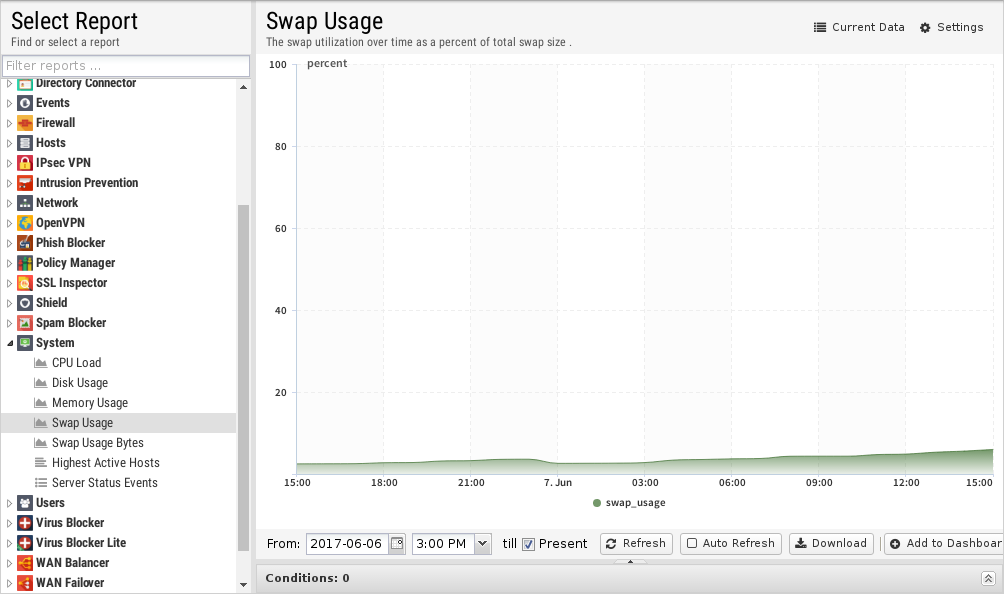Click the Virus Blocker Lite icon

click(25, 543)
